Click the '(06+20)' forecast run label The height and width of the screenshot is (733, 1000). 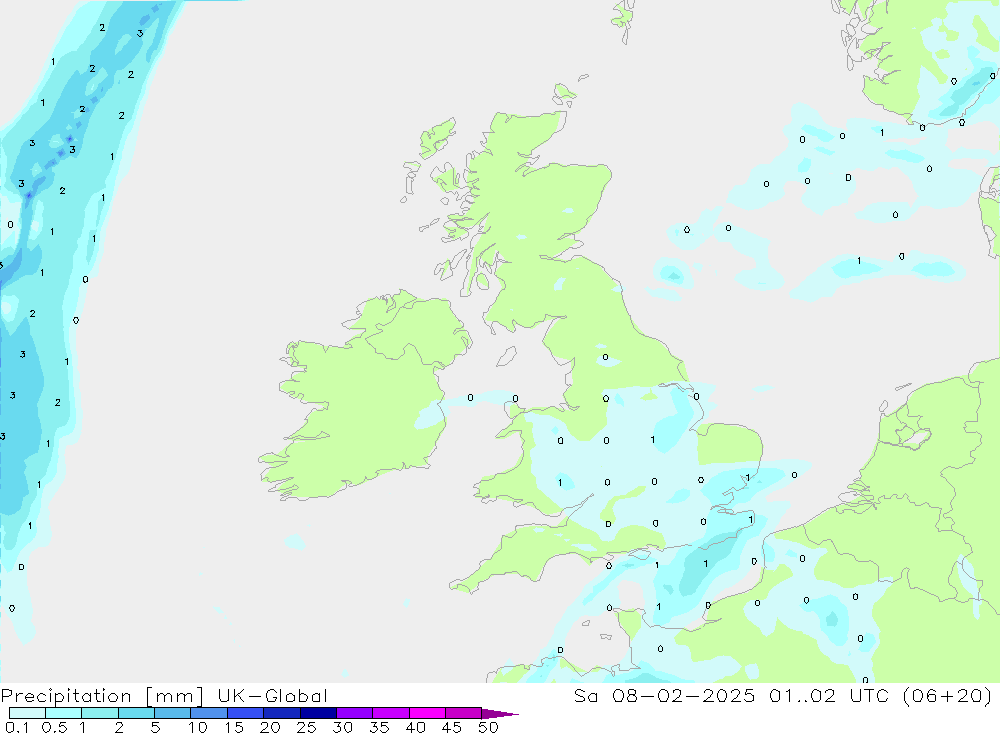coord(947,696)
